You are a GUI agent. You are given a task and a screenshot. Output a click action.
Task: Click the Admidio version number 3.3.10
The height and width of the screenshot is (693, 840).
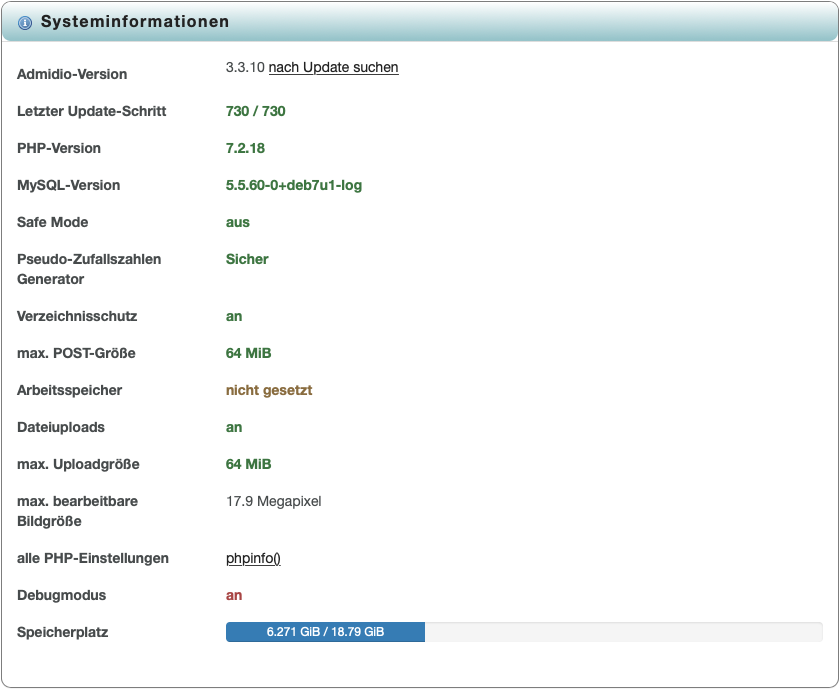coord(245,68)
